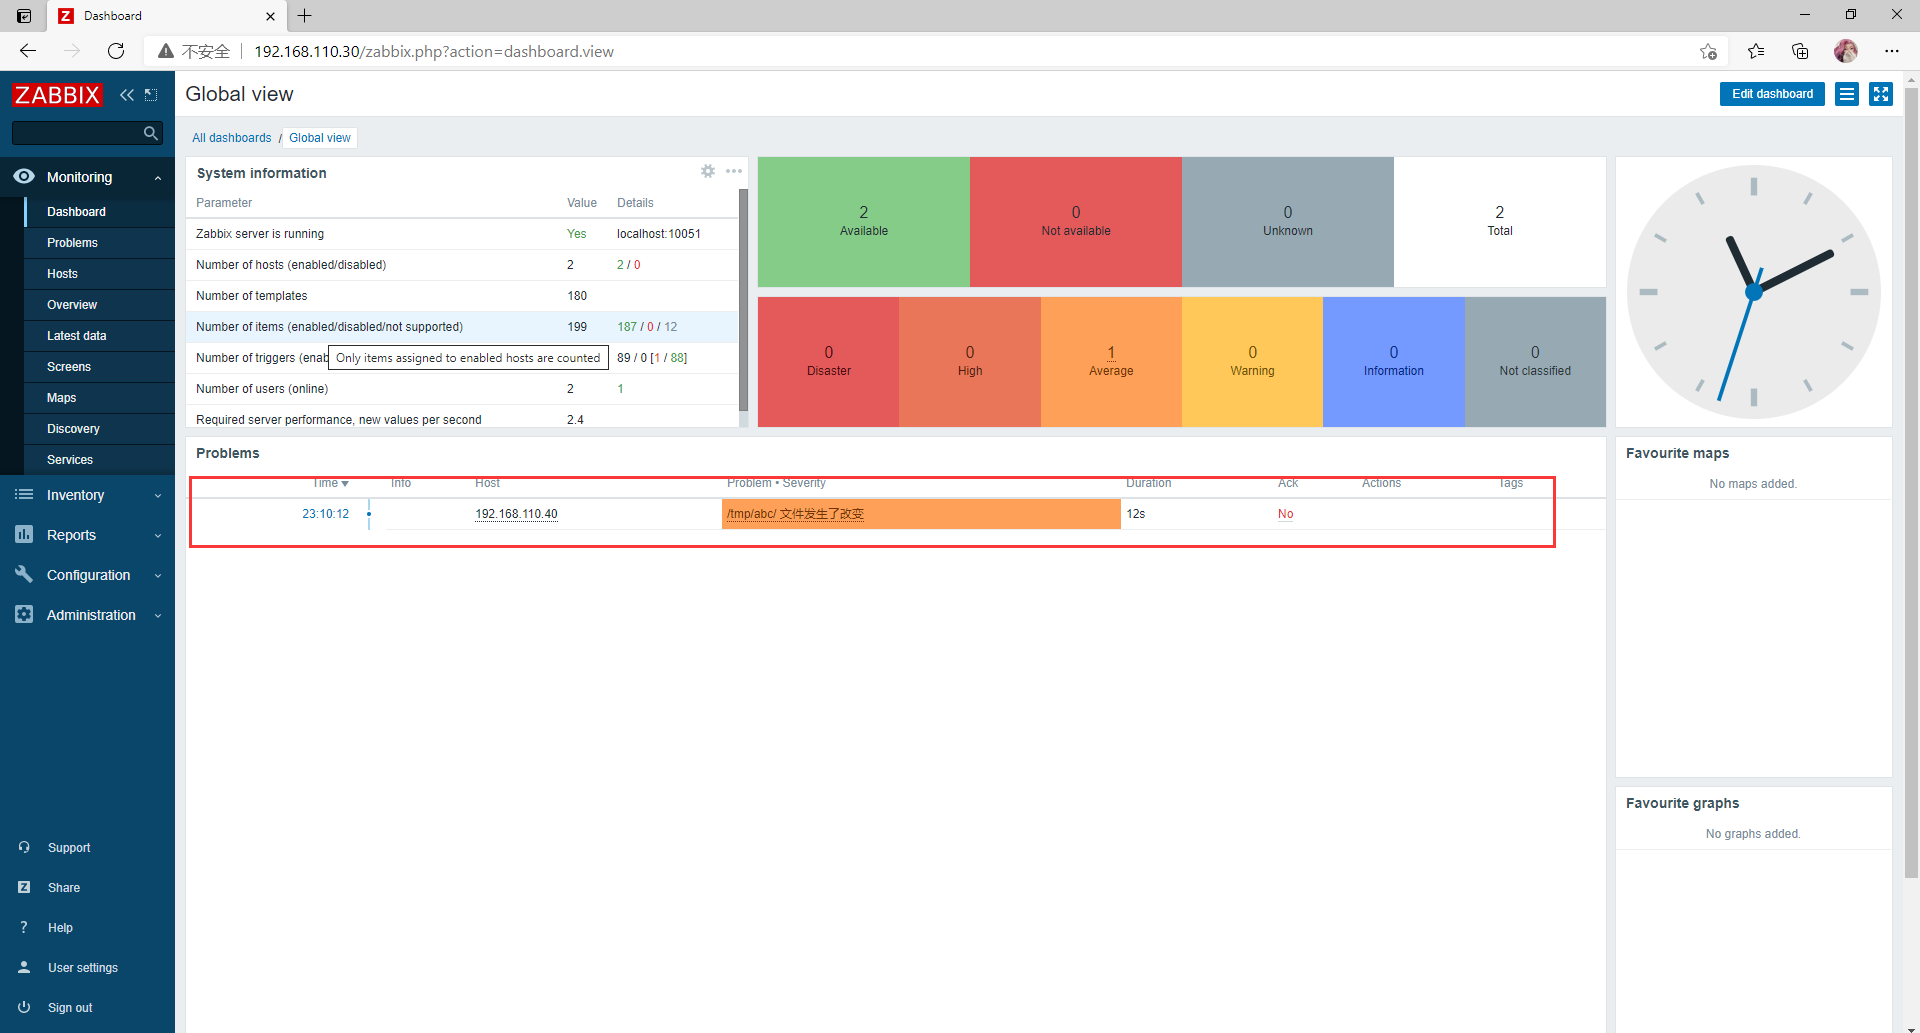This screenshot has width=1920, height=1033.
Task: Click the Share Z icon
Action: (x=24, y=887)
